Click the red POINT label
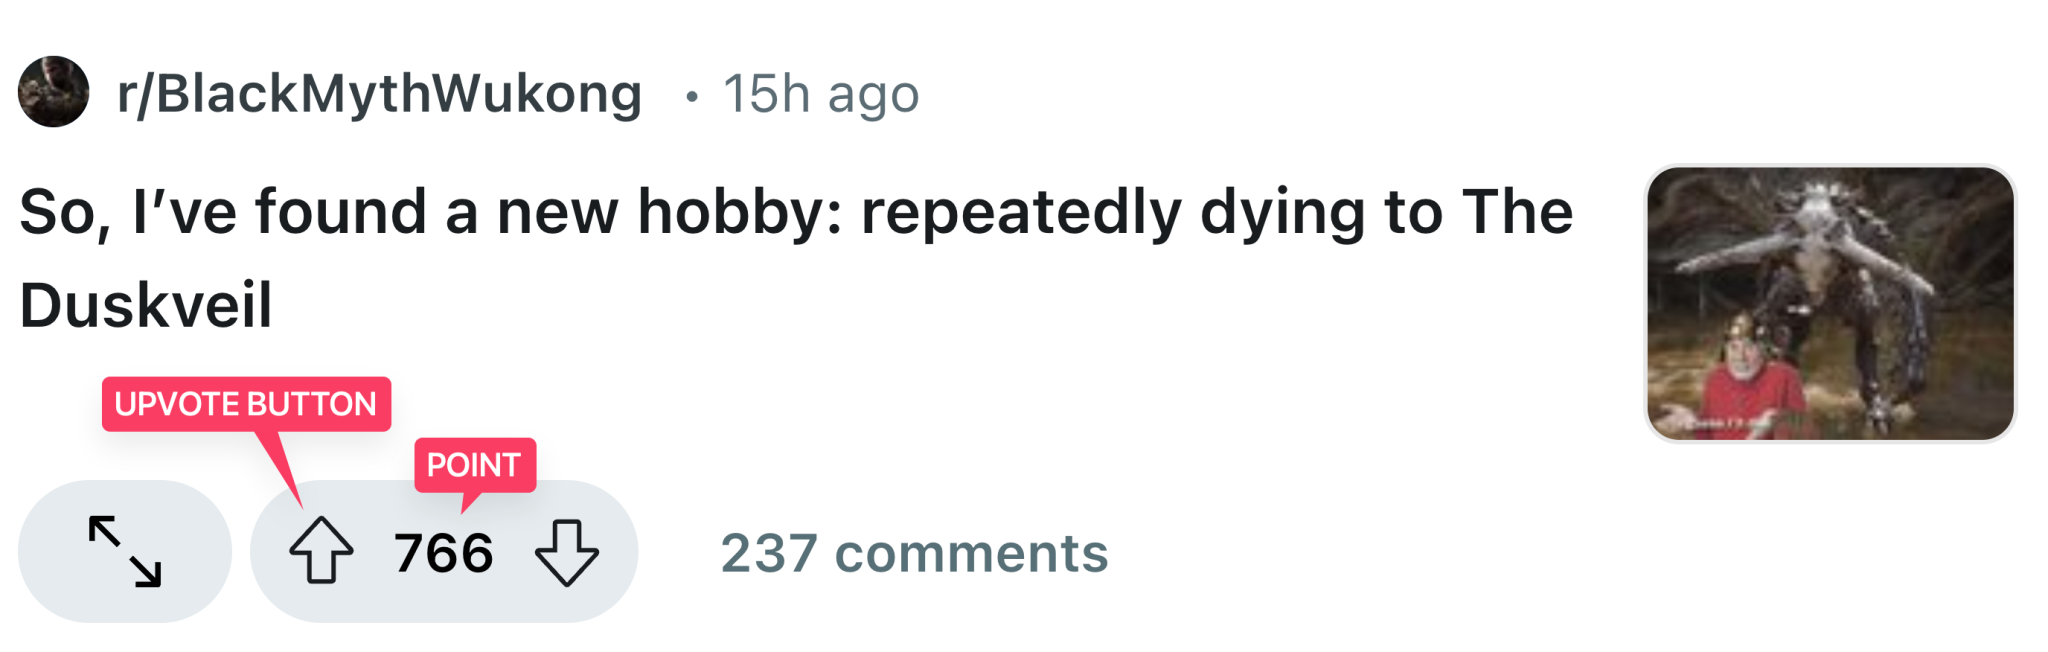The height and width of the screenshot is (652, 2048). (x=474, y=464)
